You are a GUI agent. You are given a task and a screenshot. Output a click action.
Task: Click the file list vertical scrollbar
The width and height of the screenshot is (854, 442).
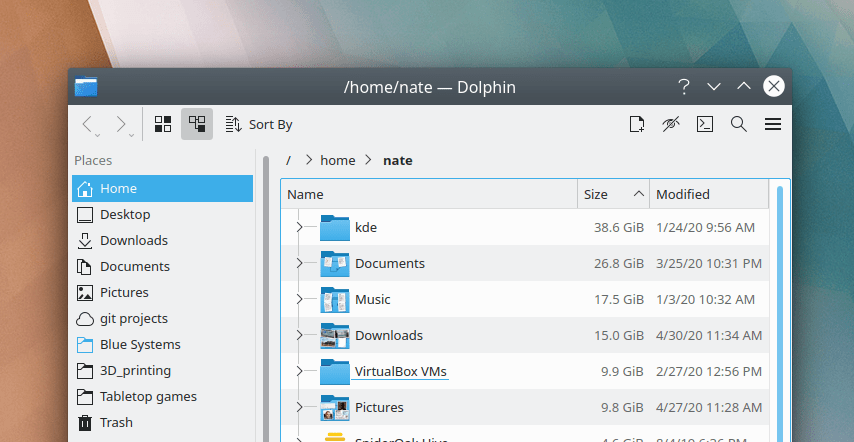coord(781,300)
